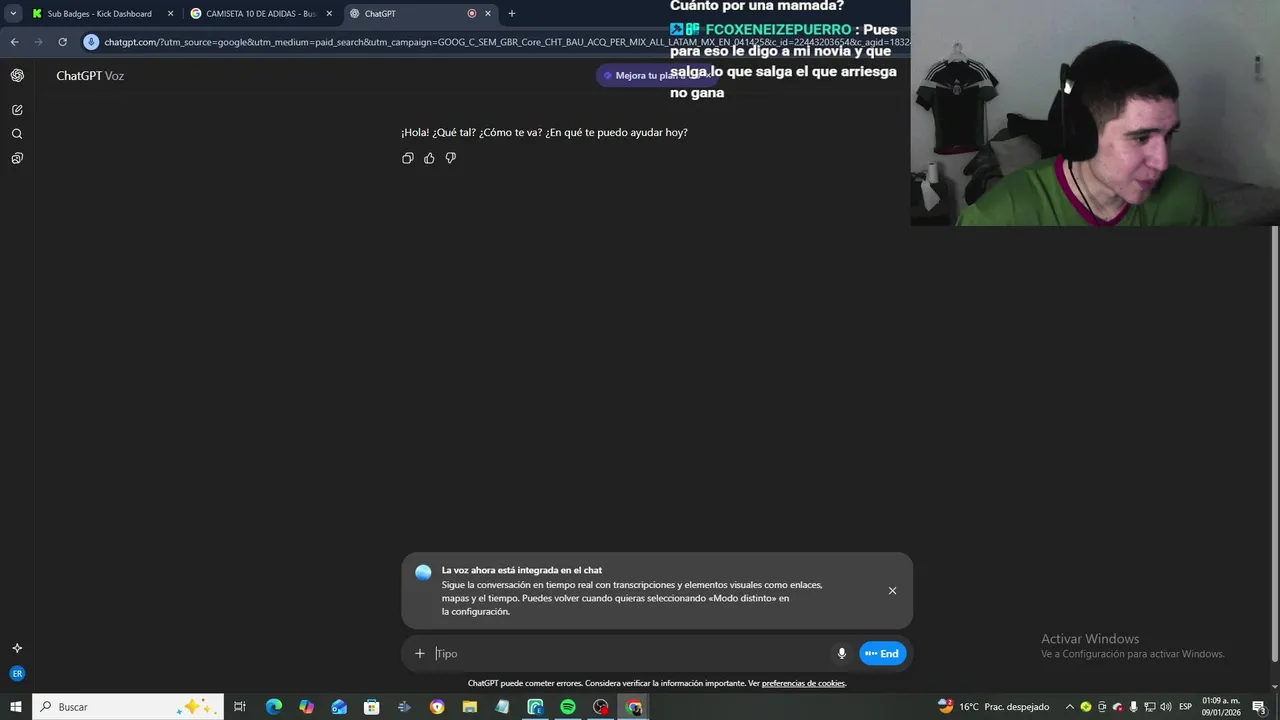Open Microsoft Store from the taskbar
The image size is (1280, 720).
[371, 707]
